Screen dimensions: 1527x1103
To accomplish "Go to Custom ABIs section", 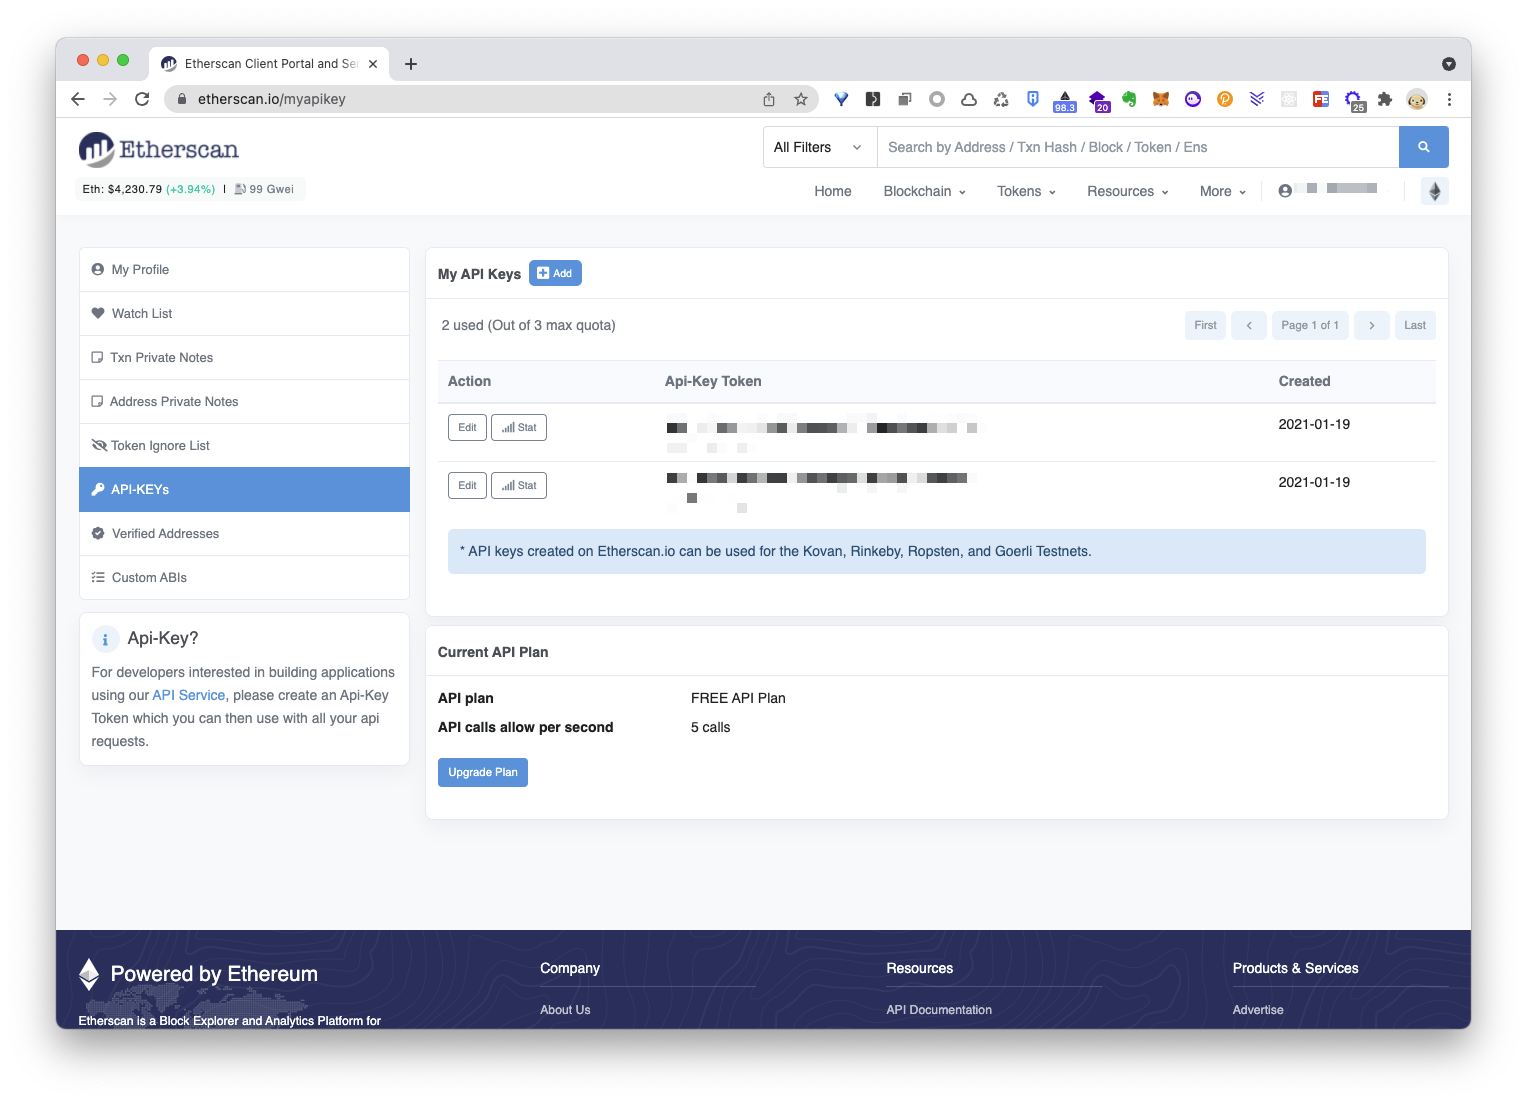I will click(x=149, y=577).
